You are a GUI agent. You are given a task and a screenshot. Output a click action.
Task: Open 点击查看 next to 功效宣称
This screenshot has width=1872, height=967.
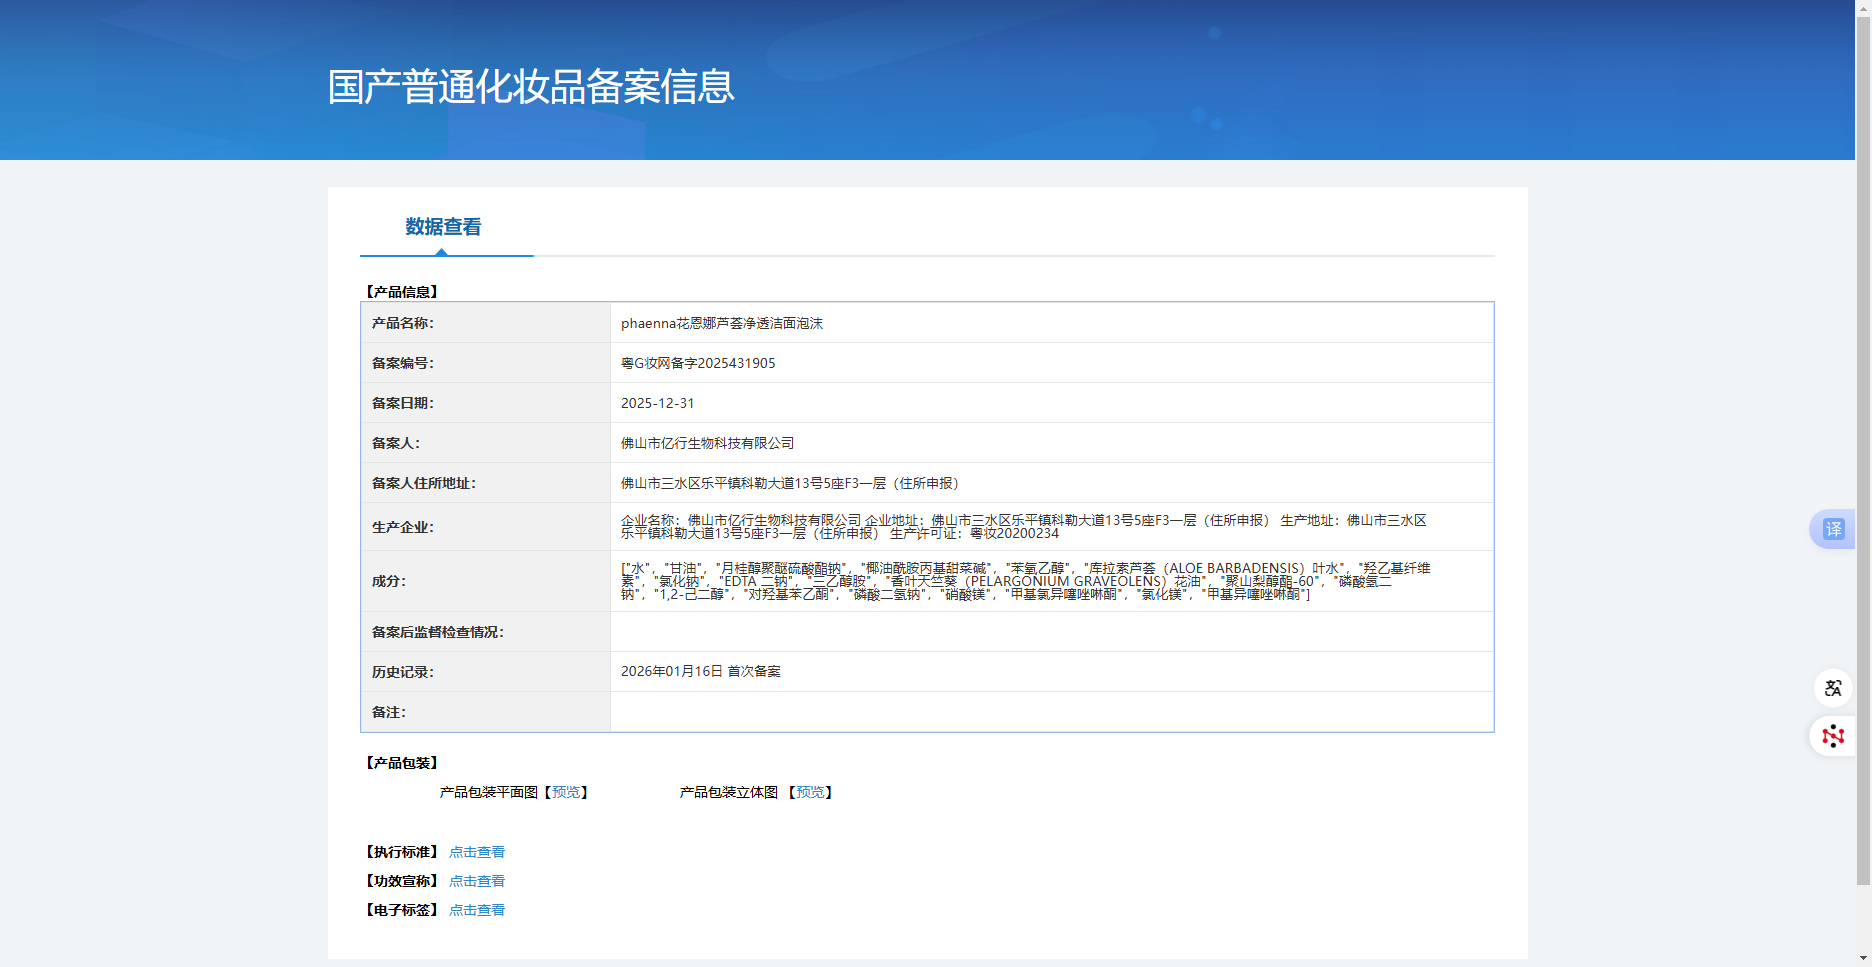tap(477, 881)
